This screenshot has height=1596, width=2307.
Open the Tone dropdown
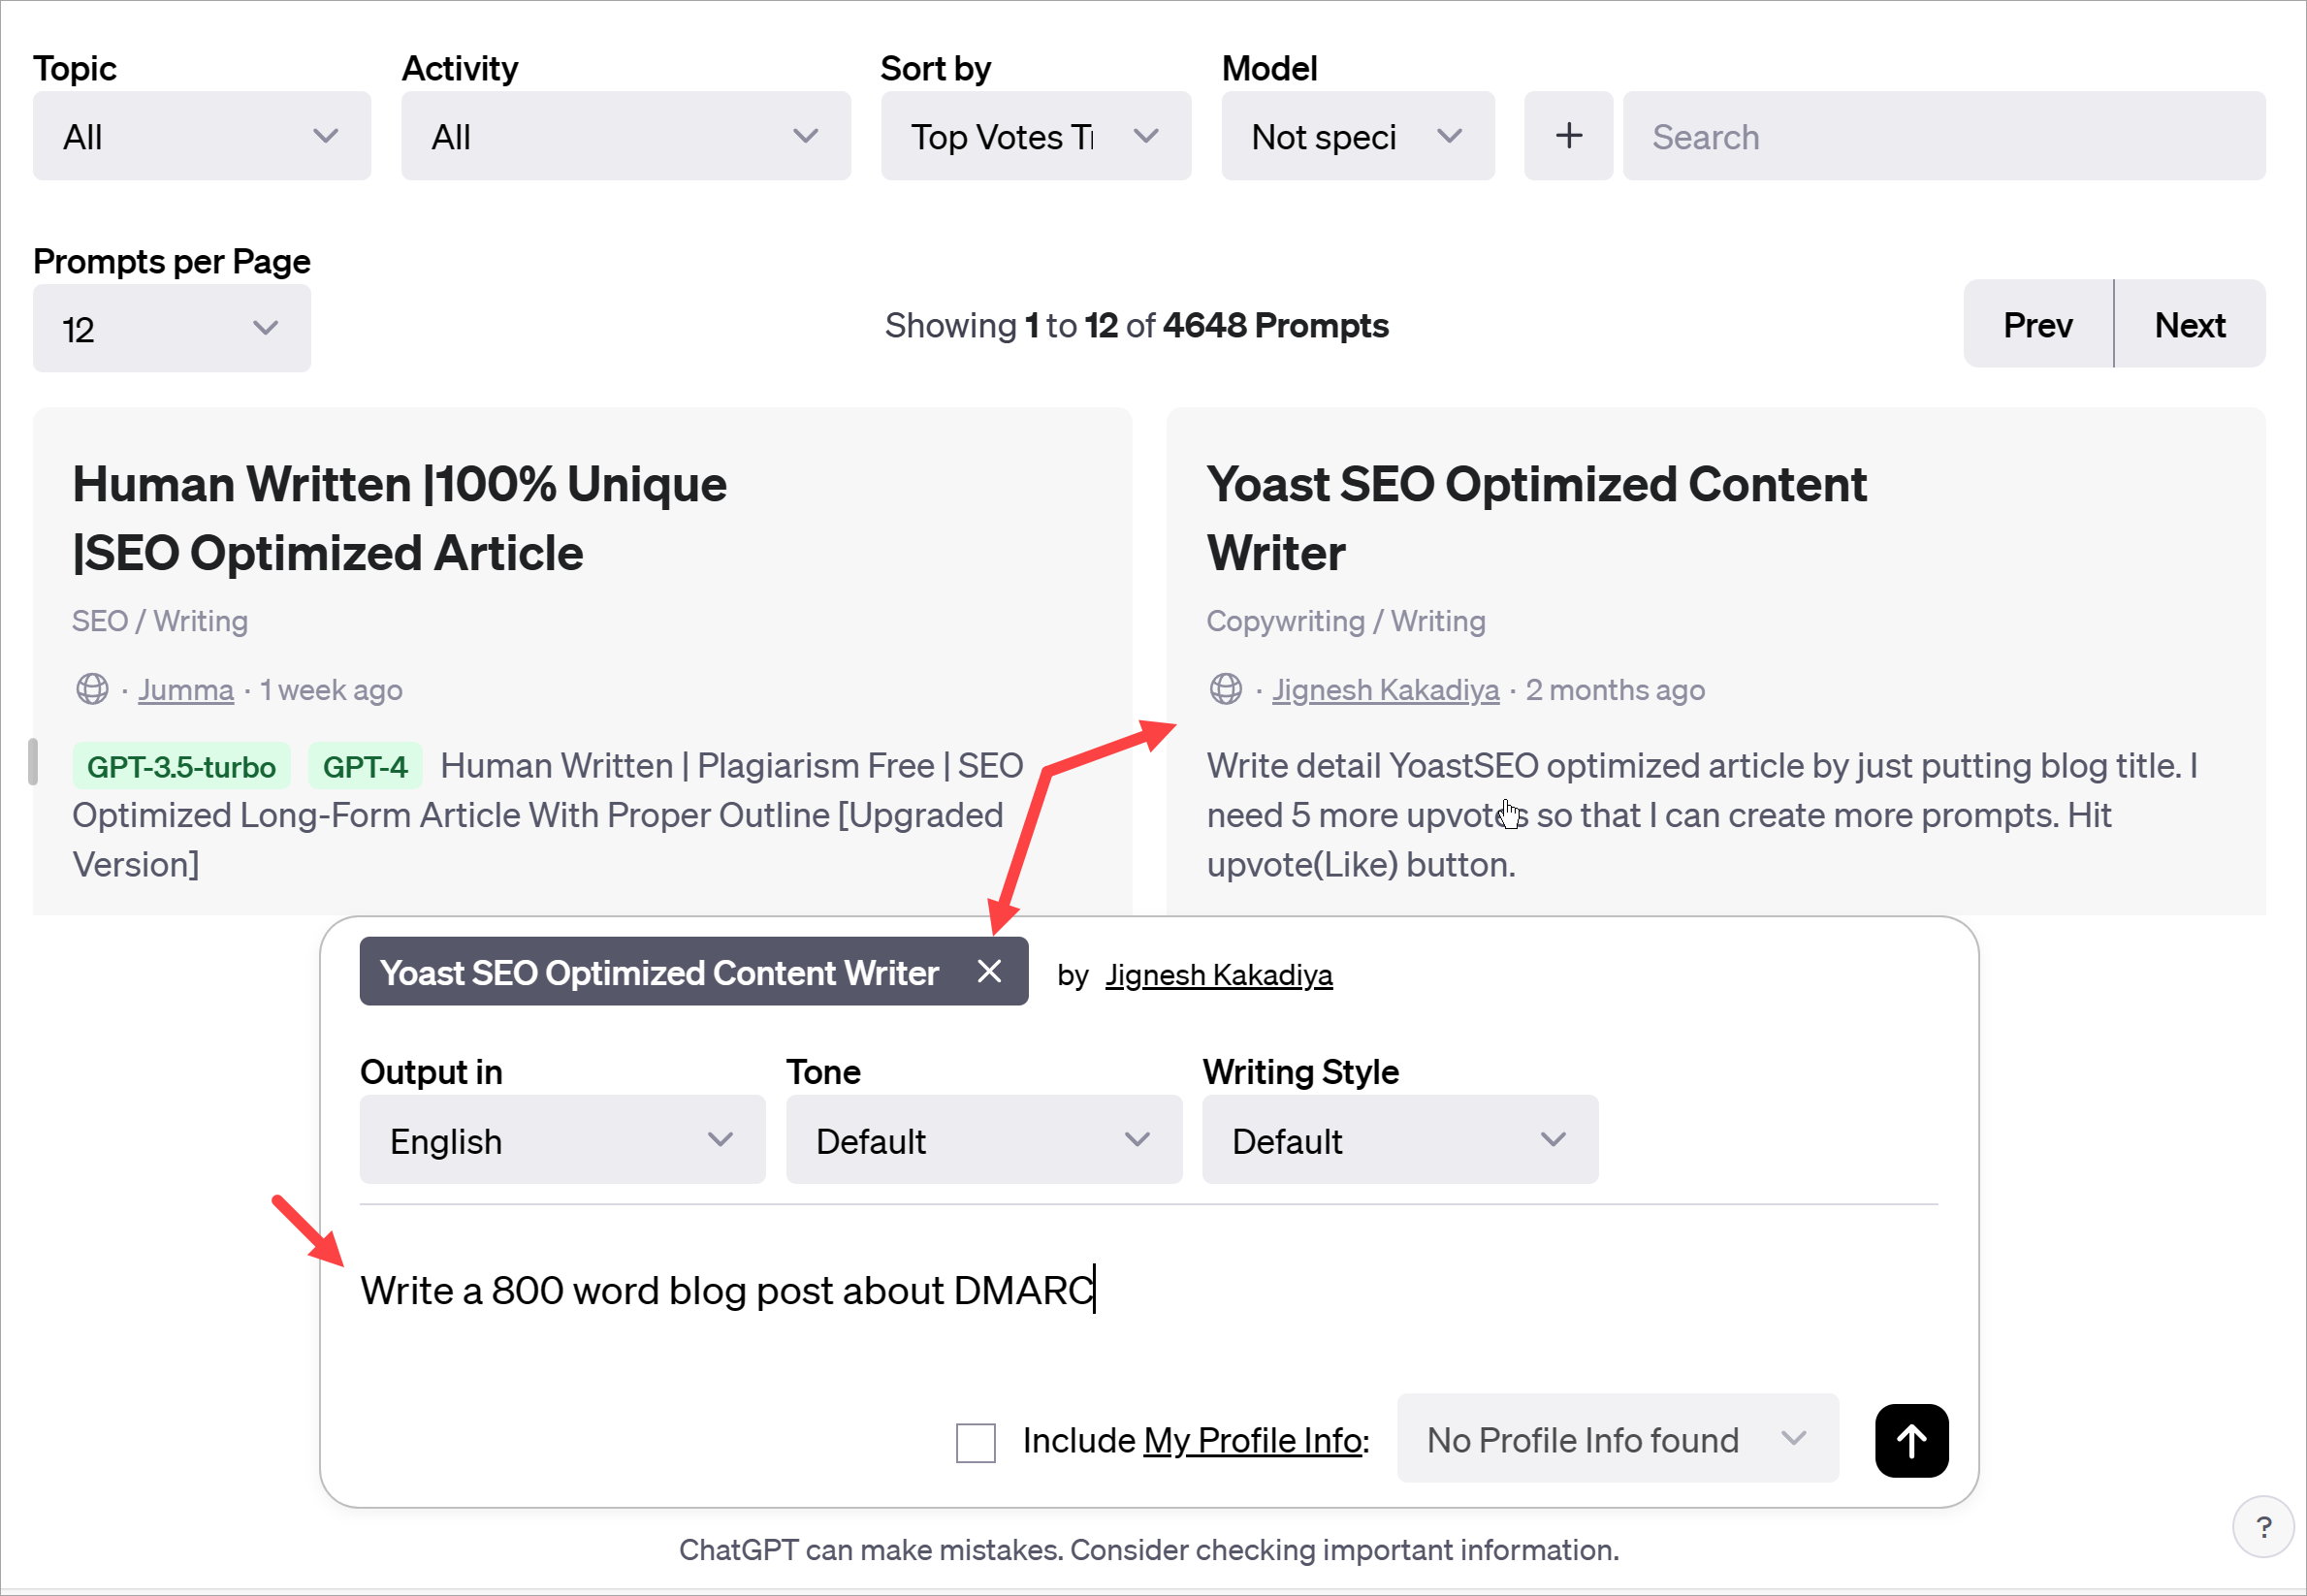(983, 1139)
